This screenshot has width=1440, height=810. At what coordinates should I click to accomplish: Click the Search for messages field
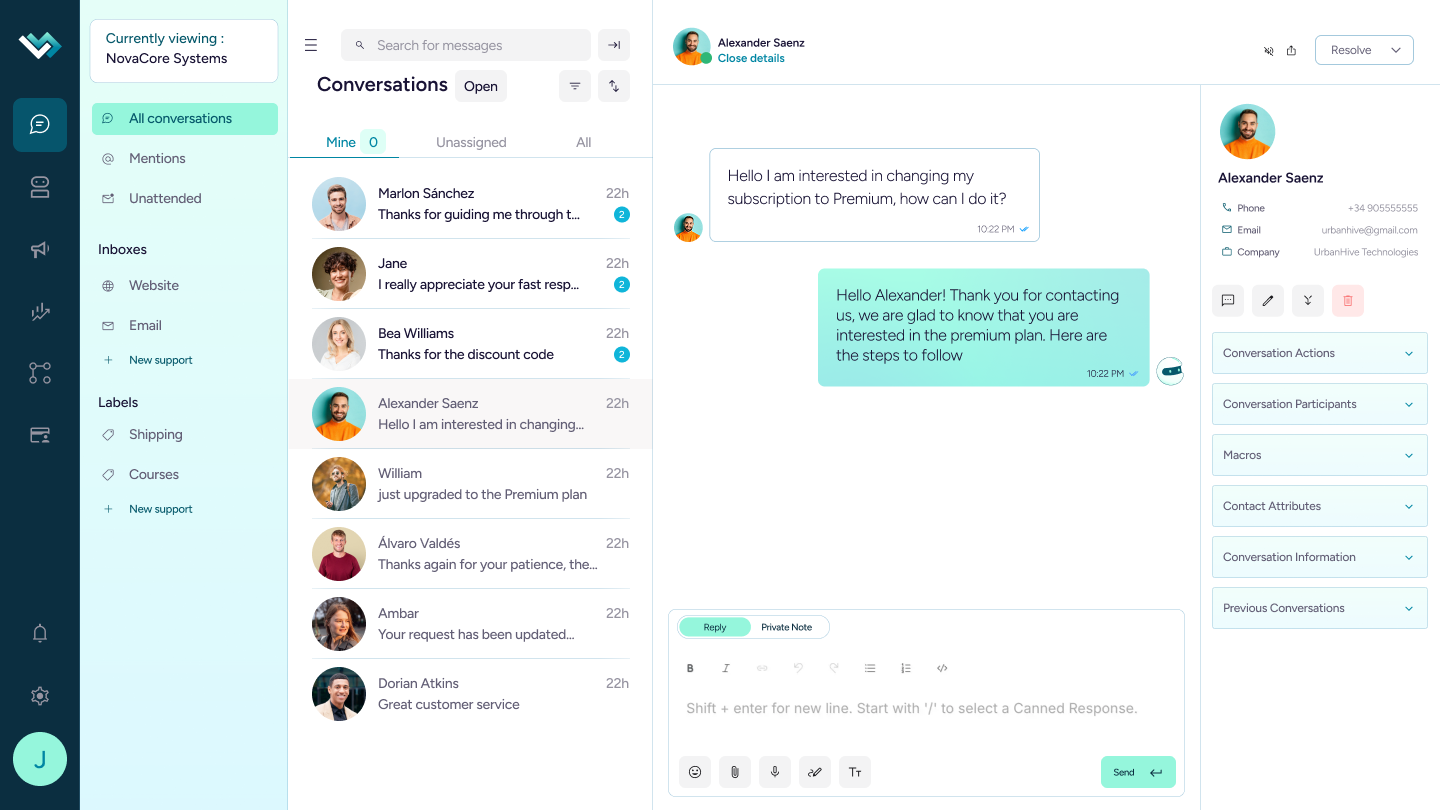click(x=465, y=45)
